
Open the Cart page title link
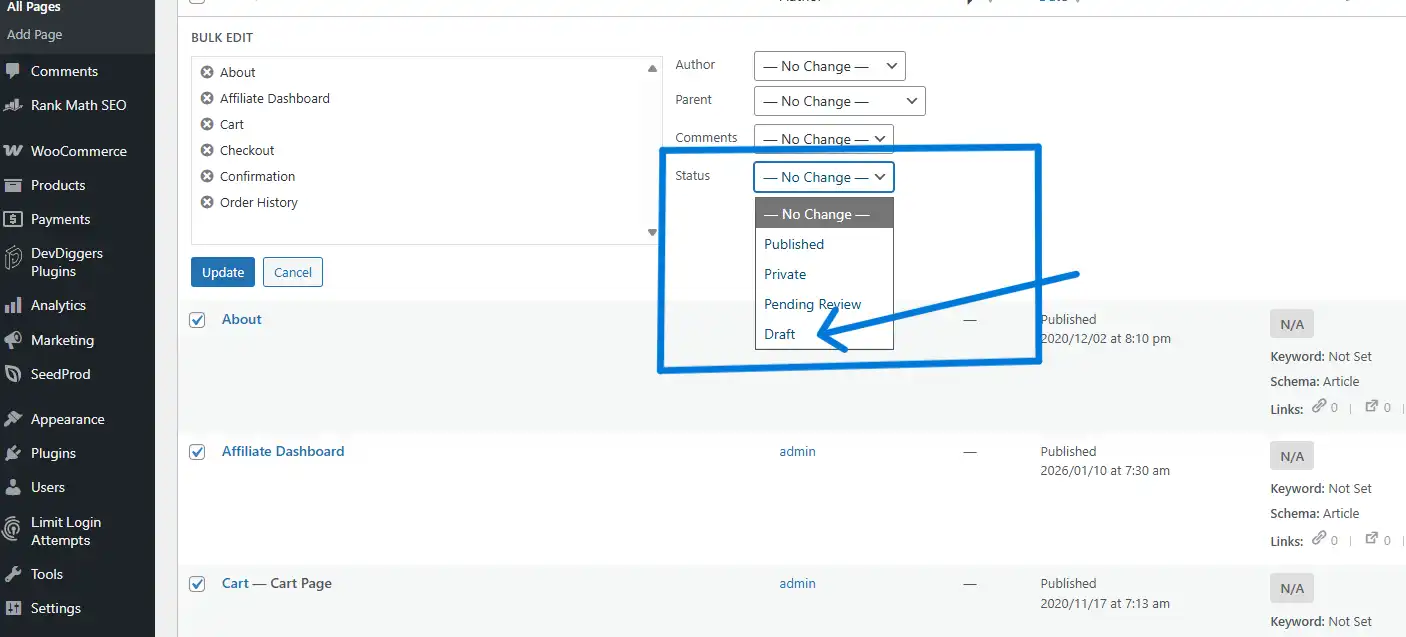coord(235,583)
